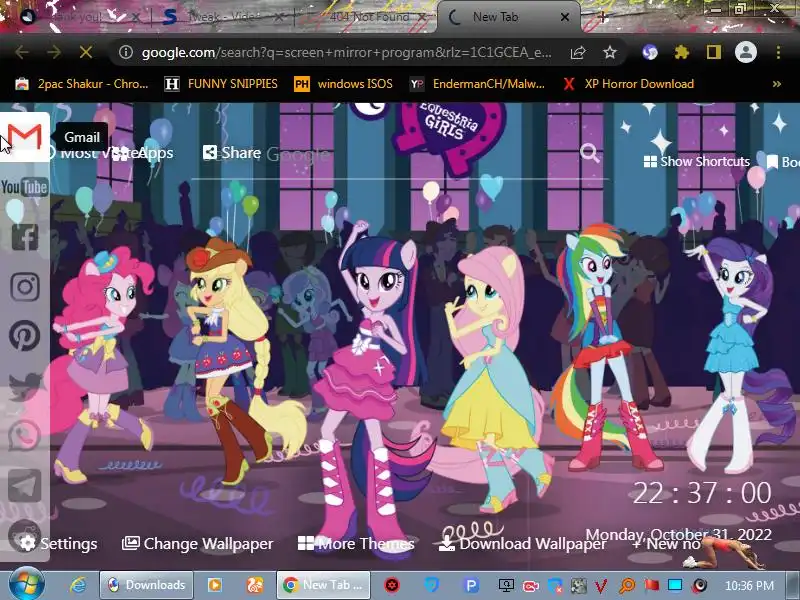Click the red camera recorder tray icon
Viewport: 800px width, 600px height.
[531, 586]
